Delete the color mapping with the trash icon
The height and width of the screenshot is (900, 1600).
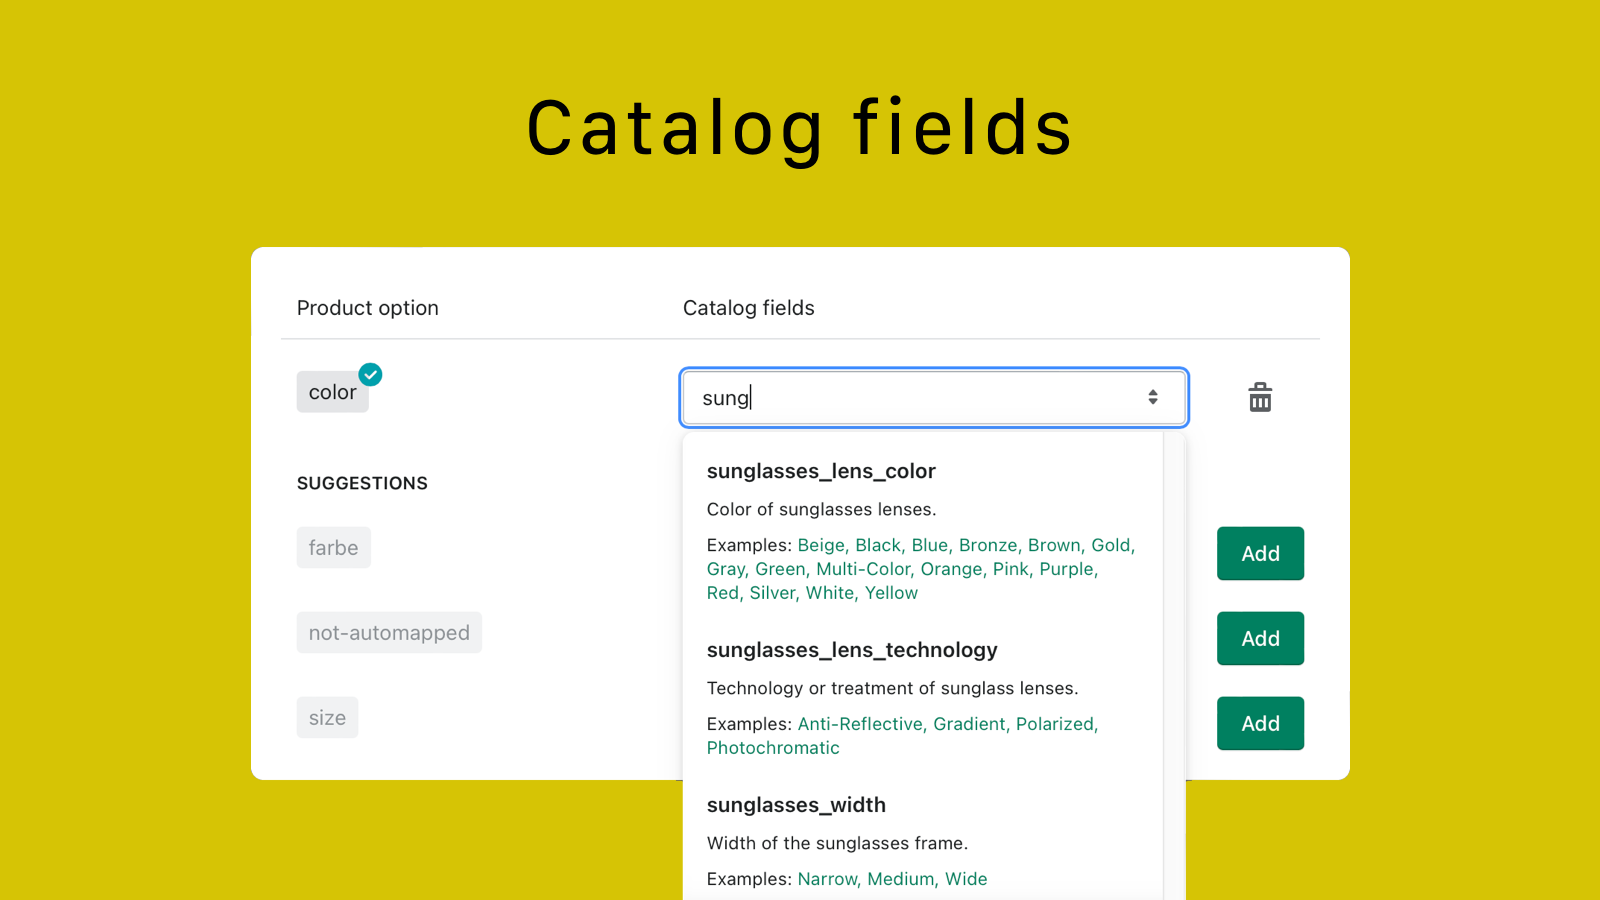[1260, 397]
